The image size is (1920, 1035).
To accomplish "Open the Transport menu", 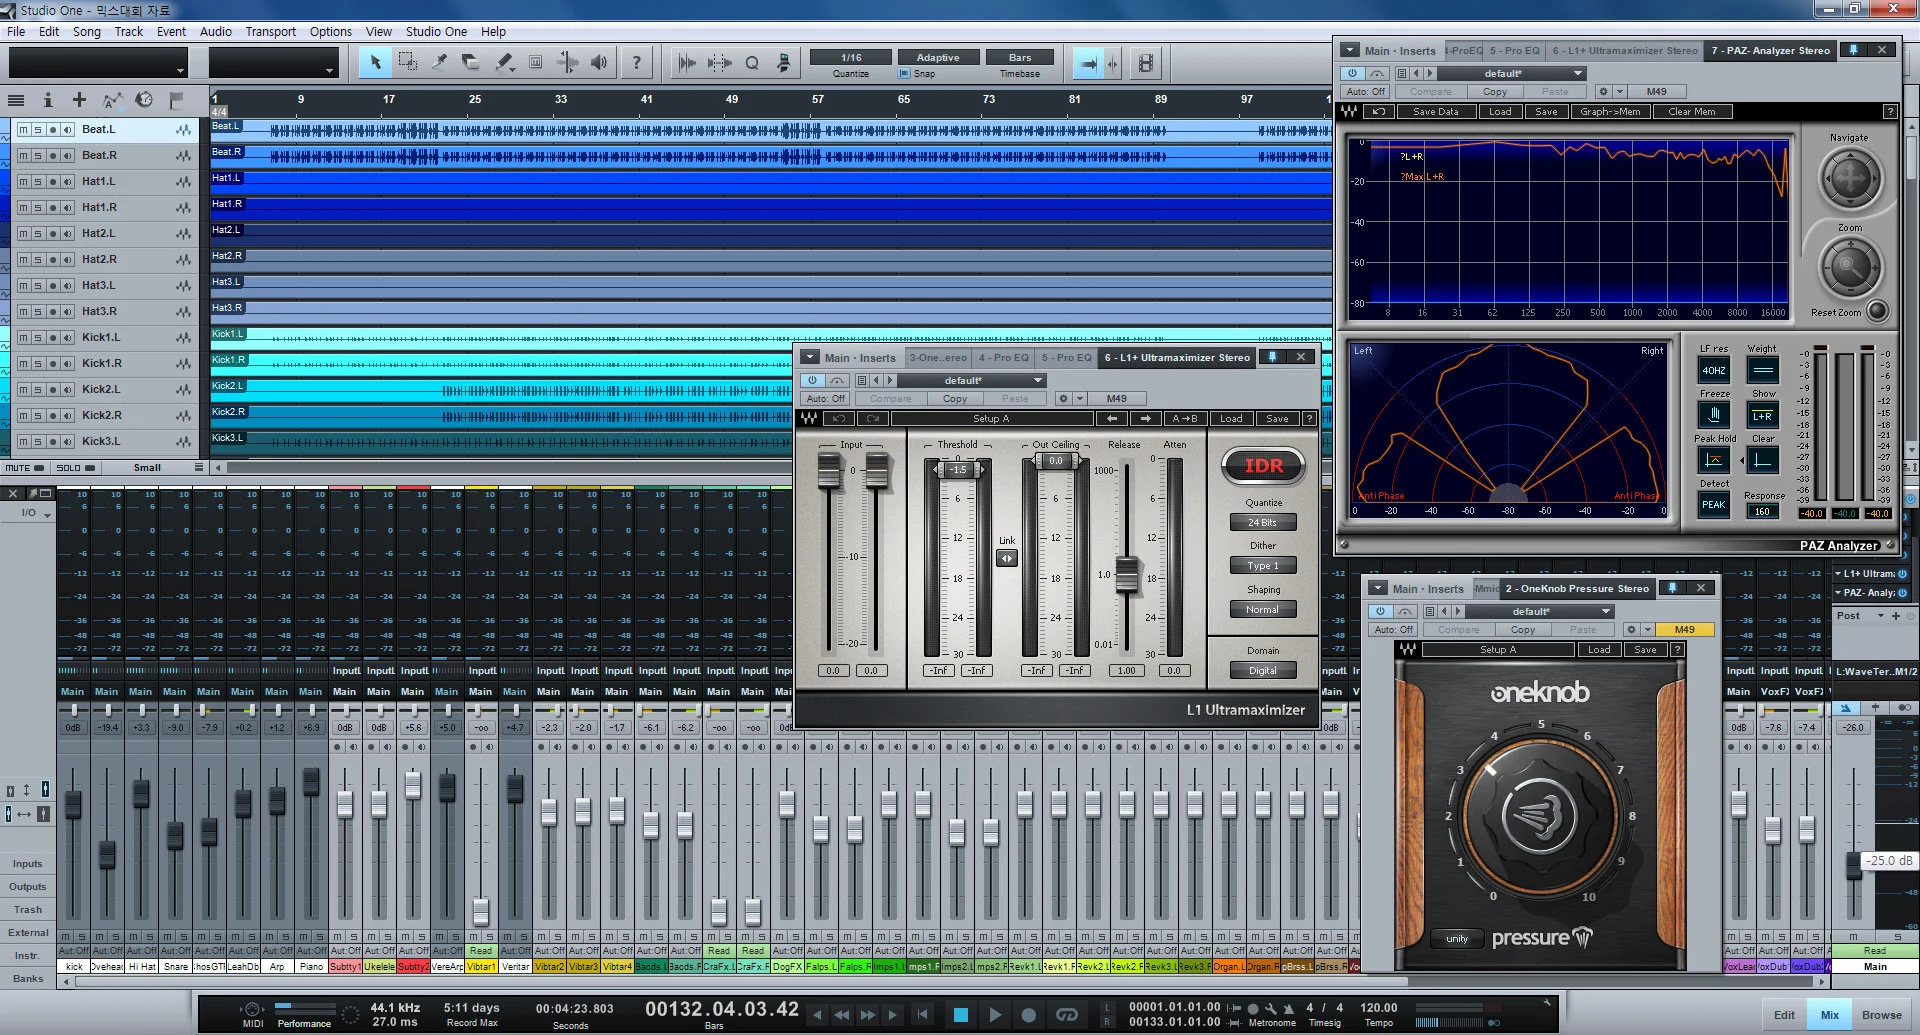I will (x=271, y=31).
